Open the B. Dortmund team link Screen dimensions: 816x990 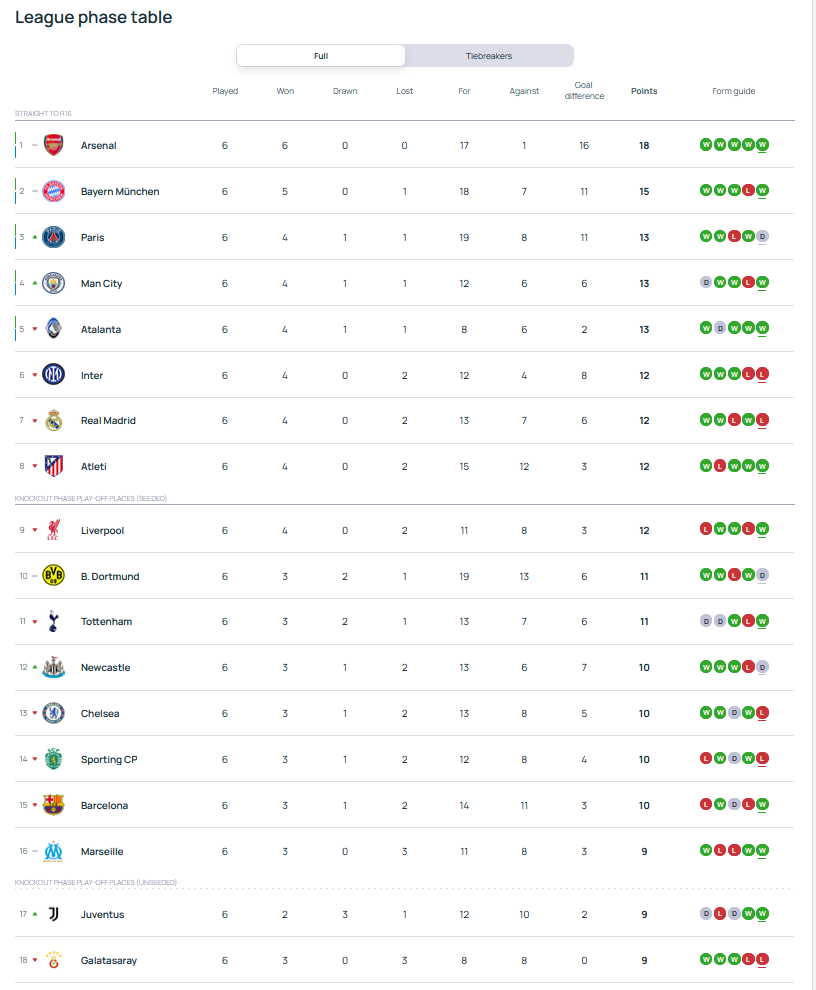point(110,576)
